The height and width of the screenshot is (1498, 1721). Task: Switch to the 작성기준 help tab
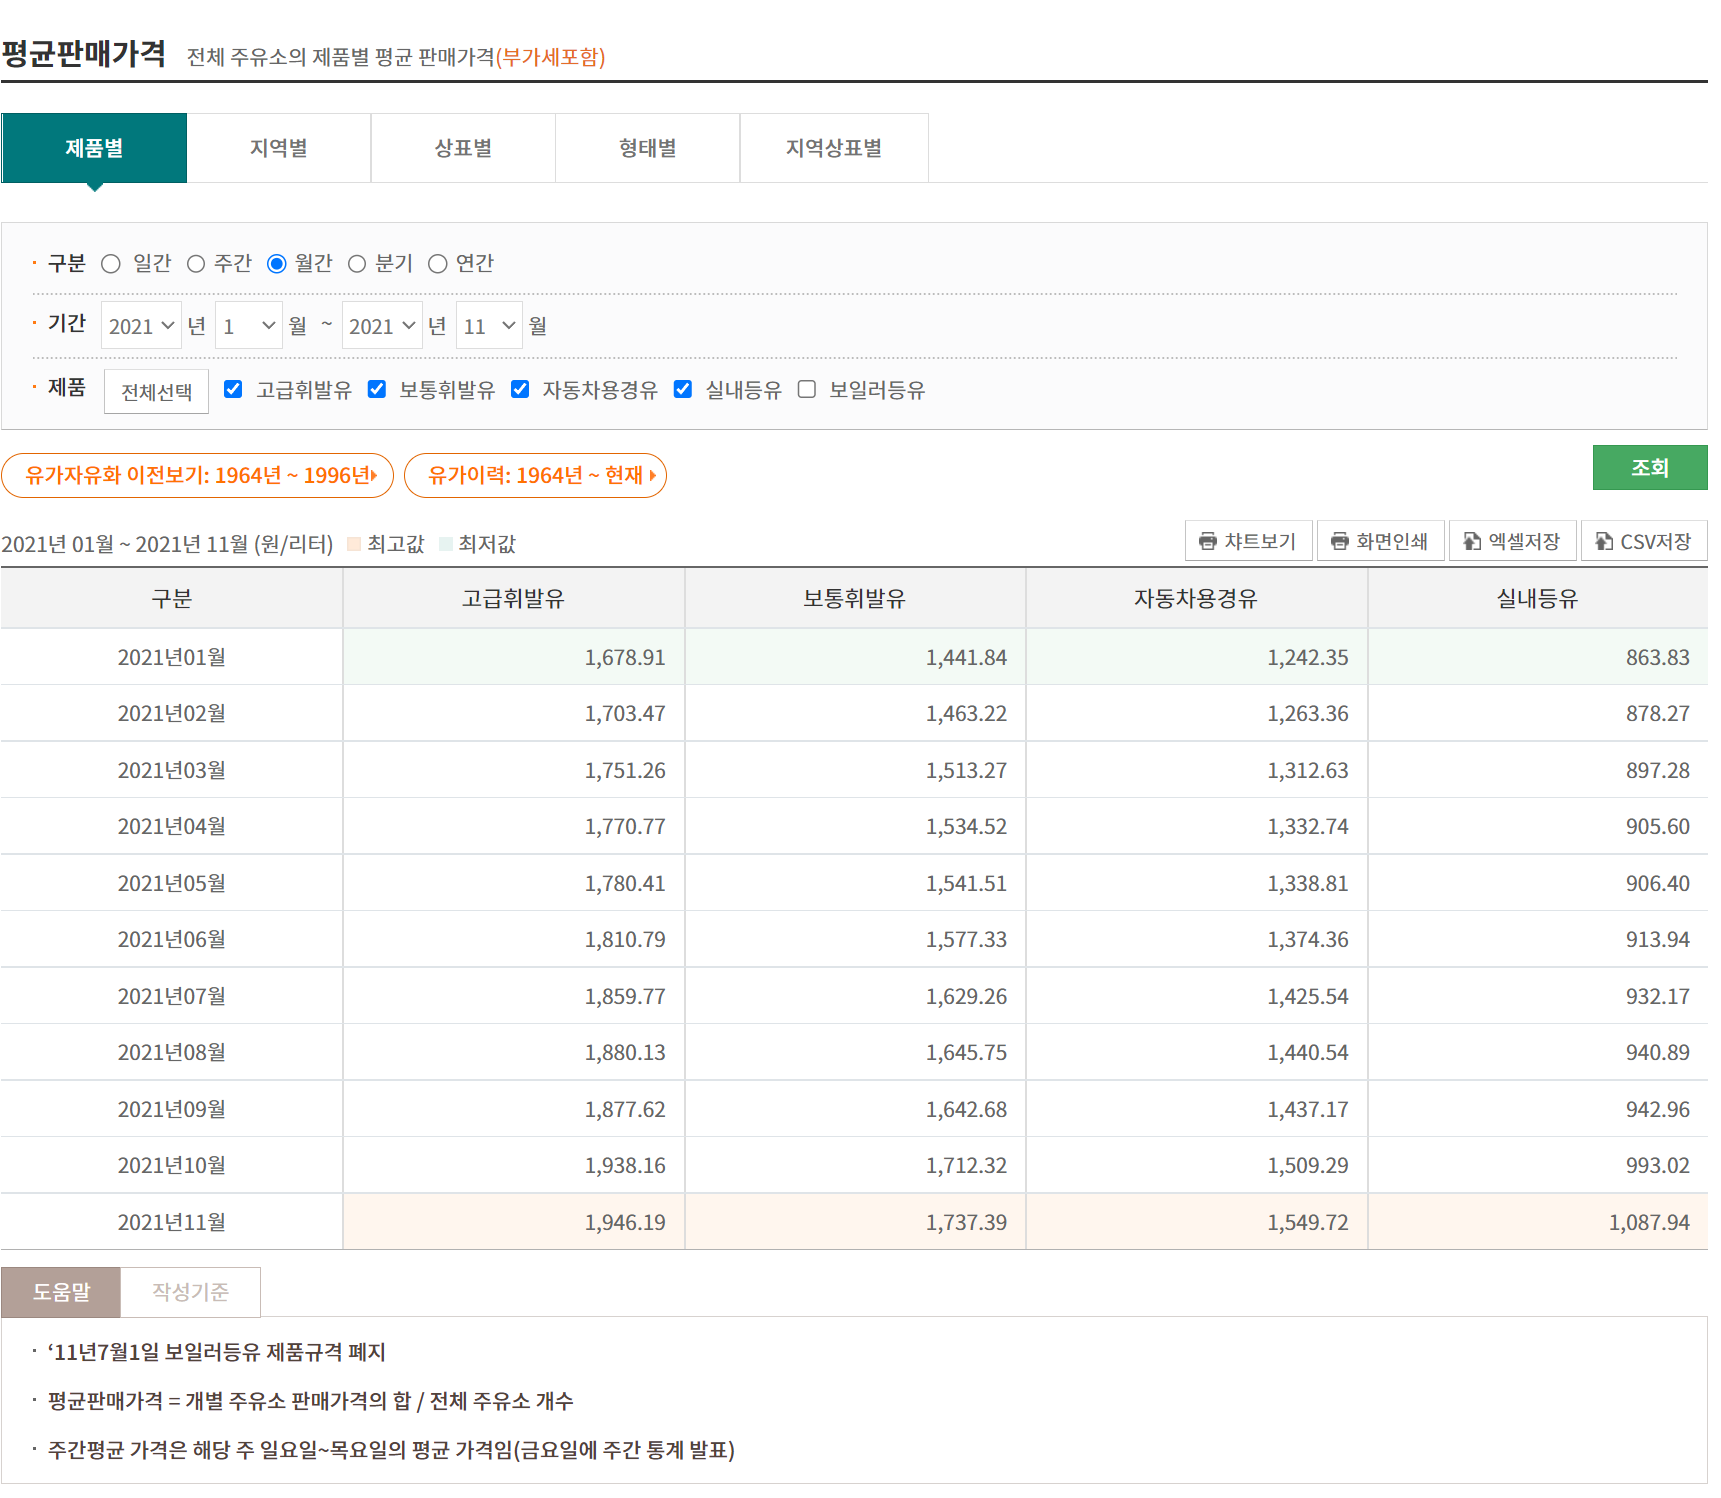(x=190, y=1292)
